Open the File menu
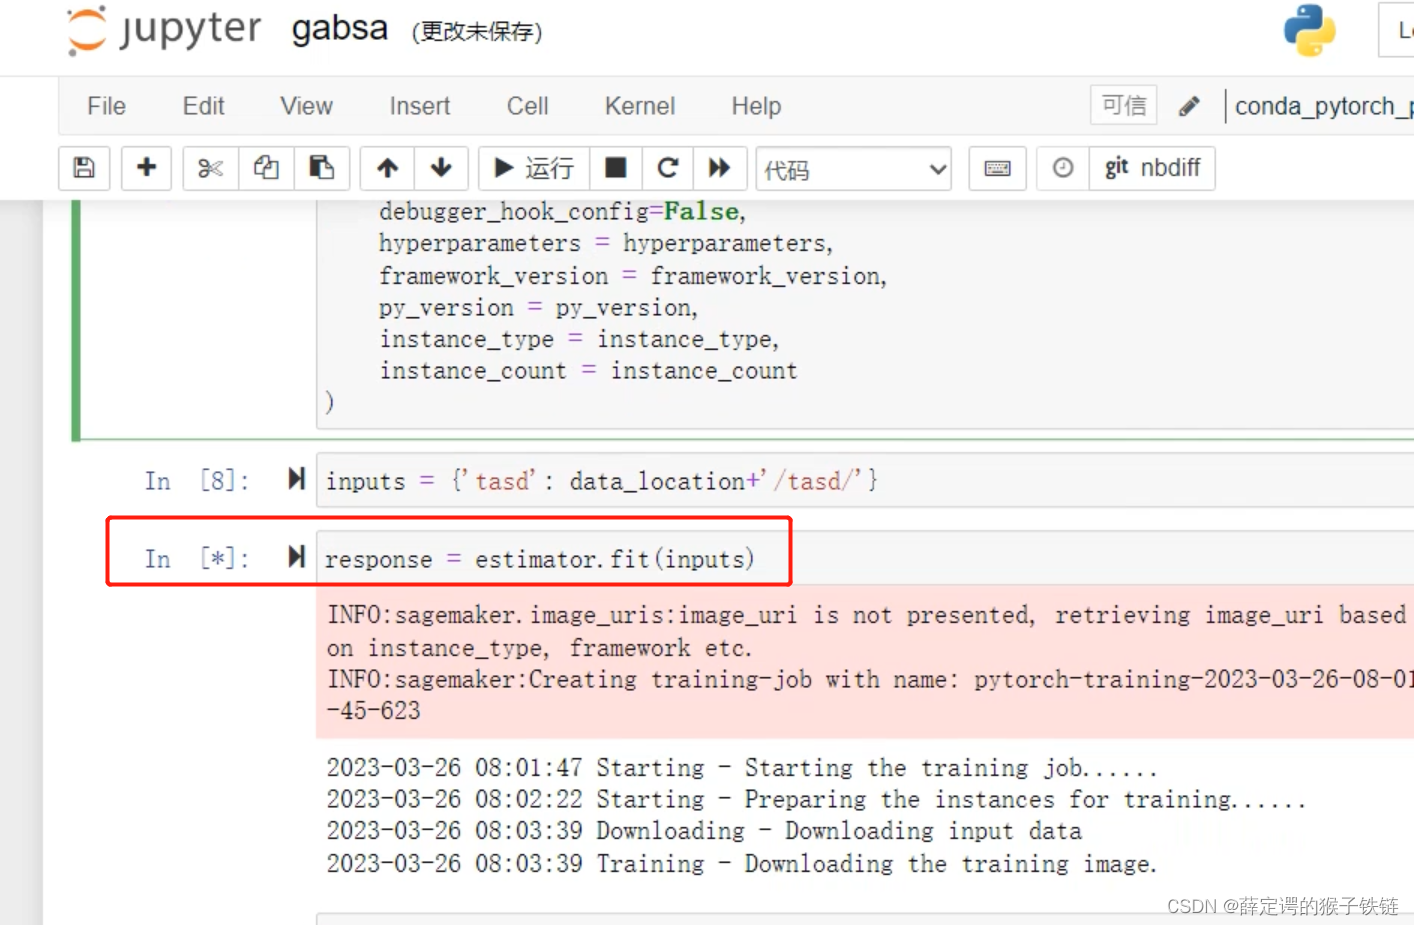 tap(106, 106)
